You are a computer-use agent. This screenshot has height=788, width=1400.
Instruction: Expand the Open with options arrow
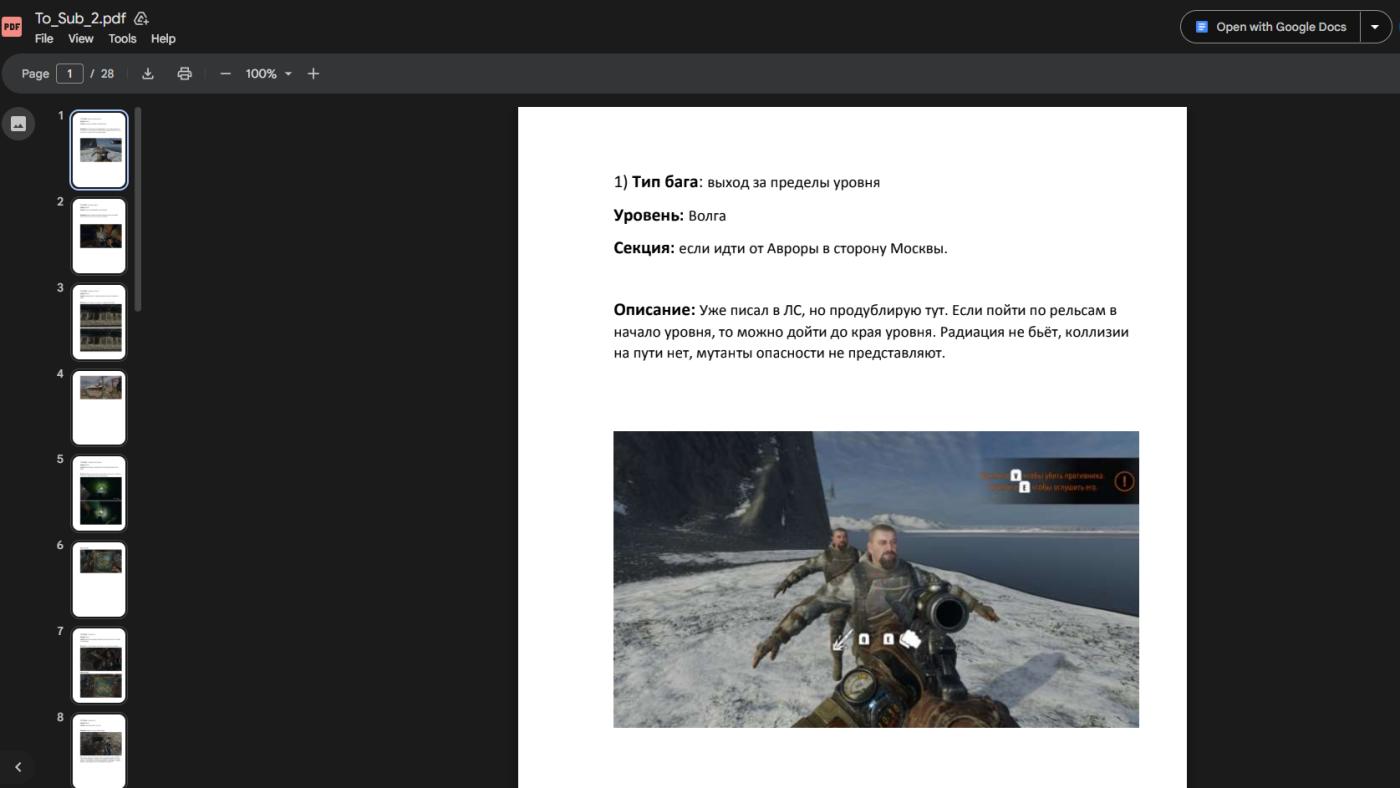pos(1375,27)
